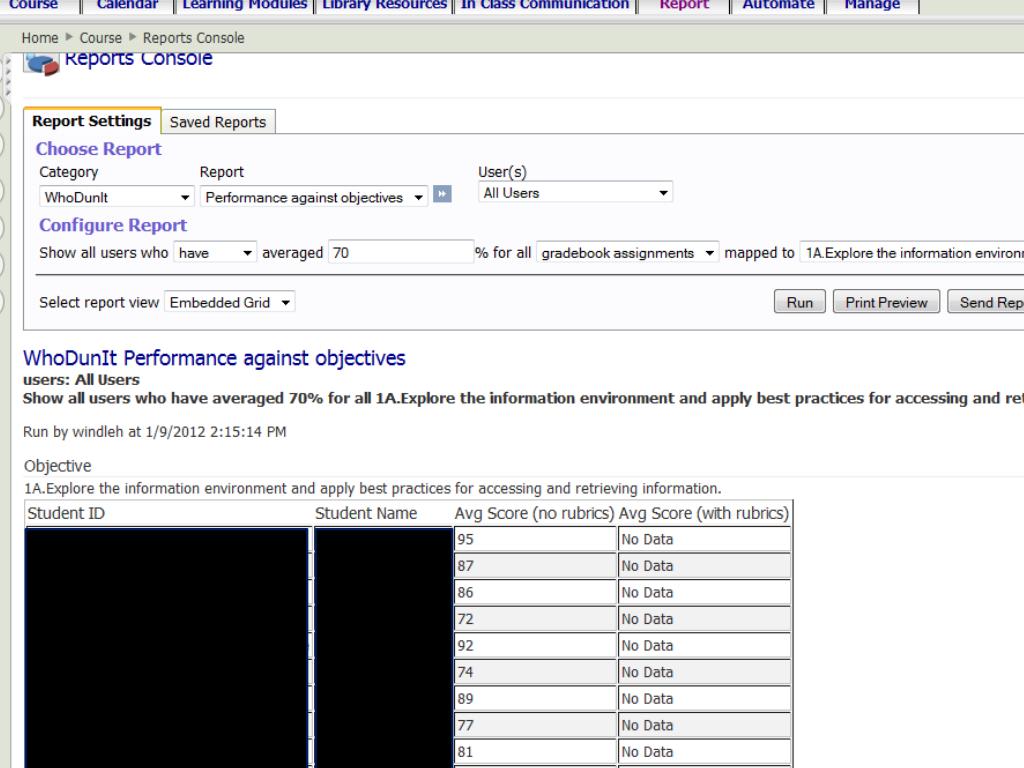Open the Report navigation tab
The width and height of the screenshot is (1024, 768).
(x=684, y=5)
